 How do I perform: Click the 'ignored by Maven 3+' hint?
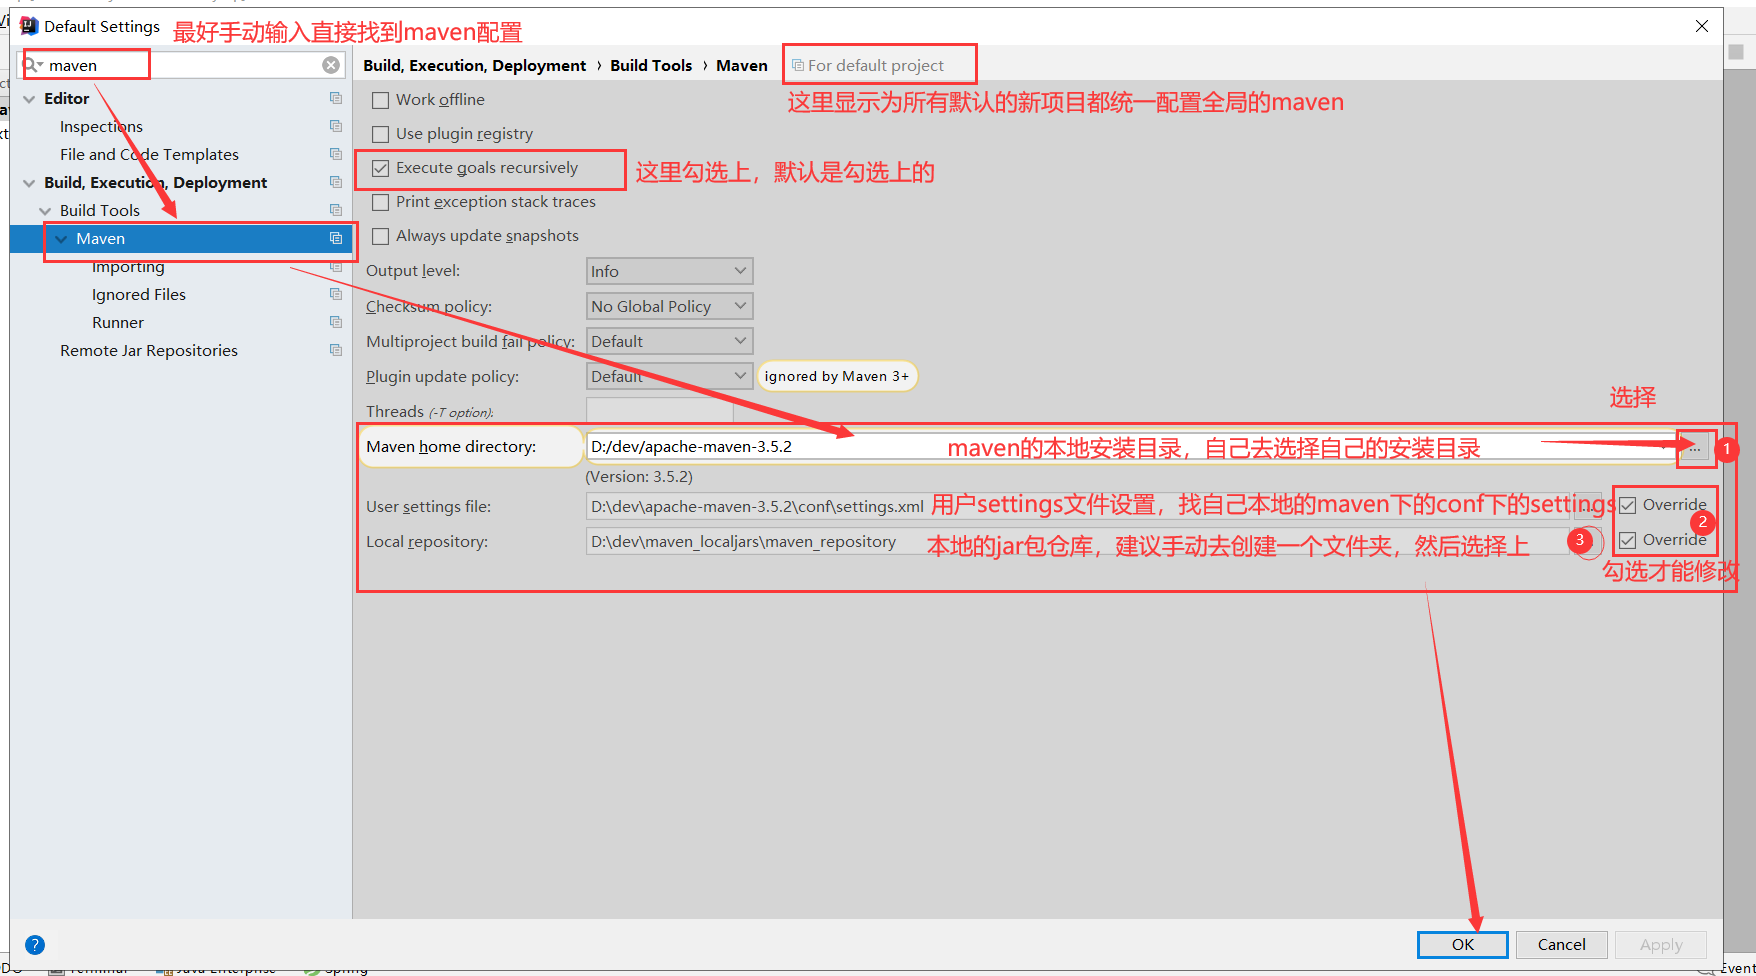(837, 376)
